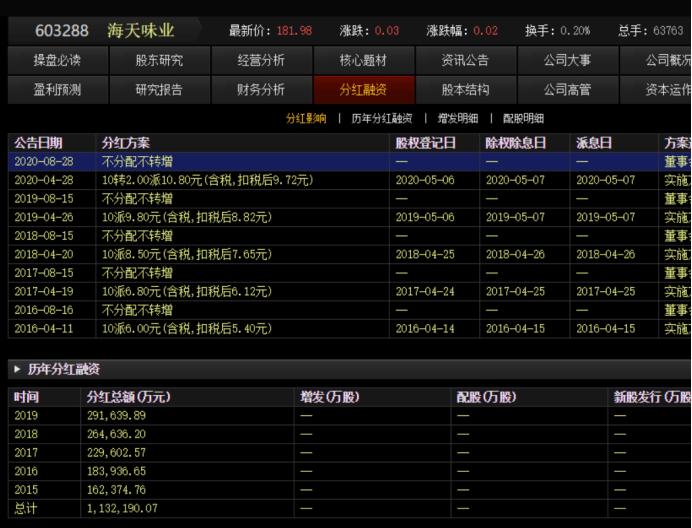Open the partially visible 公司概况 tab
The width and height of the screenshot is (692, 528).
click(656, 60)
